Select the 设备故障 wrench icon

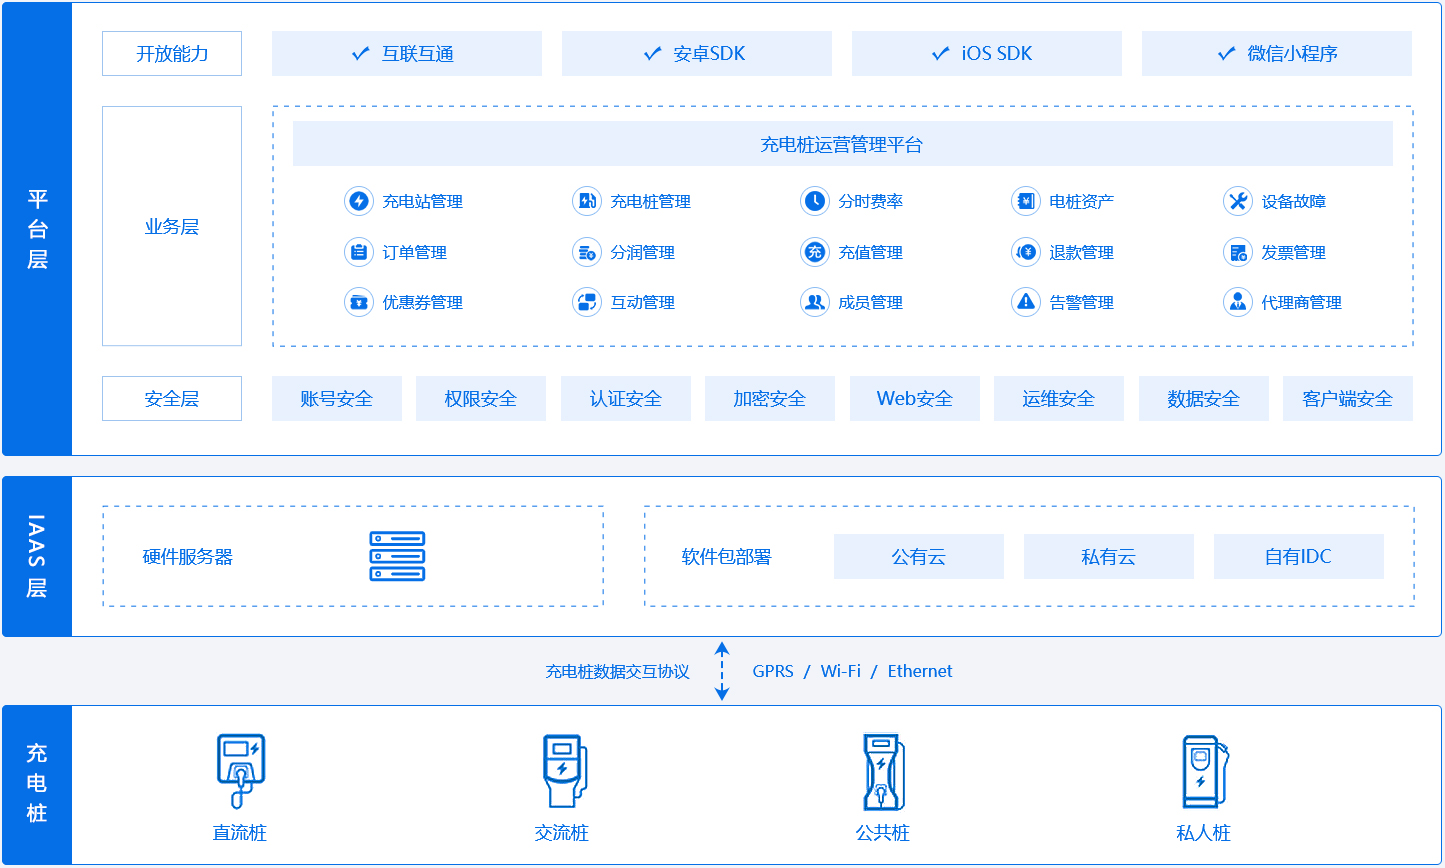click(1238, 201)
